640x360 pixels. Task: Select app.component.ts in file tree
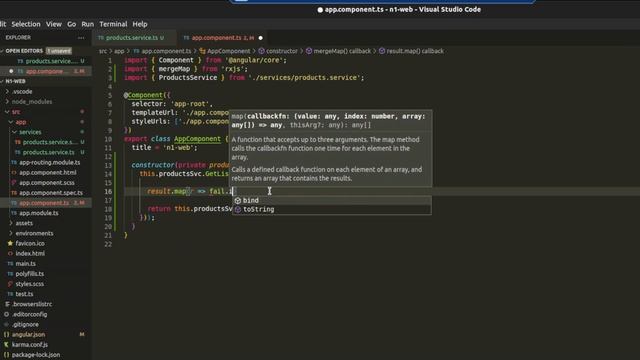click(44, 203)
